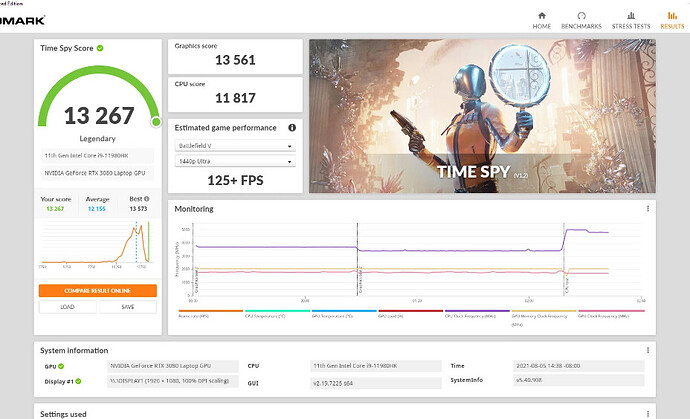This screenshot has height=419, width=690.
Task: Toggle the CPU Temperature legend color
Action: [x=277, y=311]
